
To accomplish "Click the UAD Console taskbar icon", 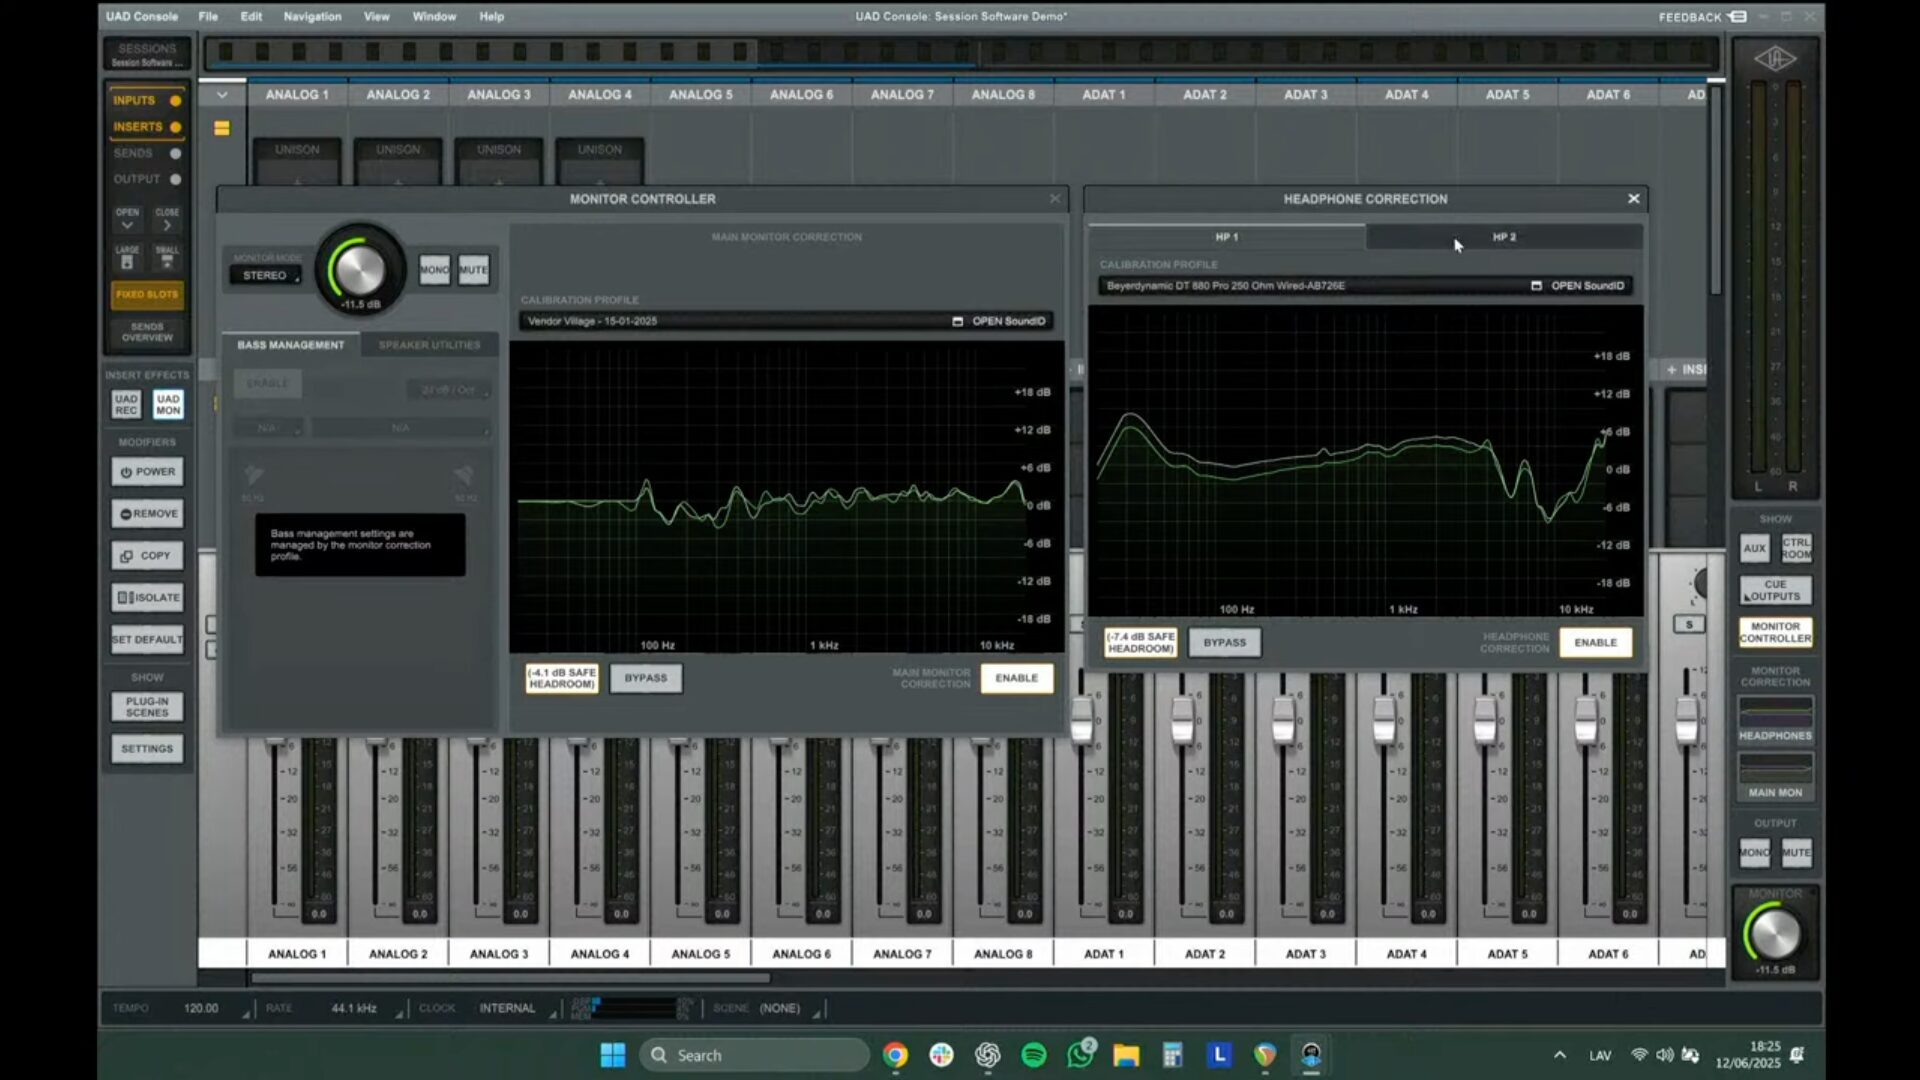I will pos(1311,1055).
